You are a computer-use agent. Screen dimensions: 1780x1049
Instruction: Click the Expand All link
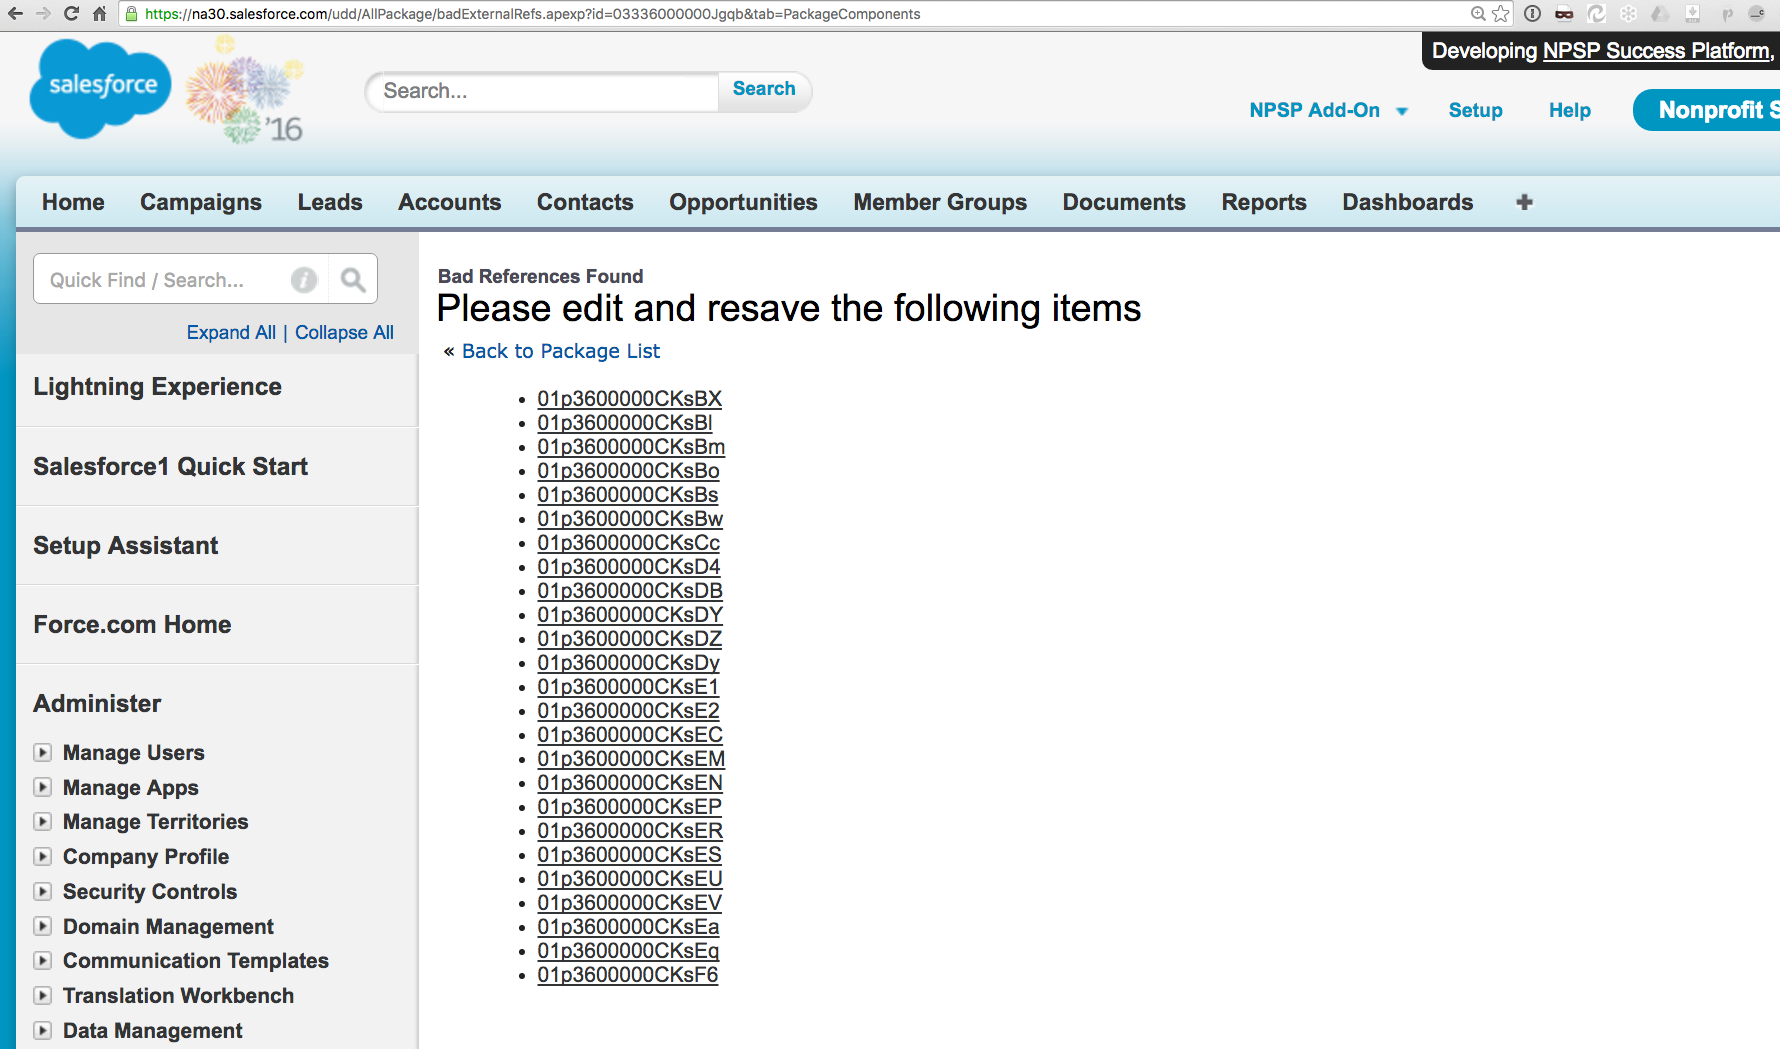coord(231,332)
